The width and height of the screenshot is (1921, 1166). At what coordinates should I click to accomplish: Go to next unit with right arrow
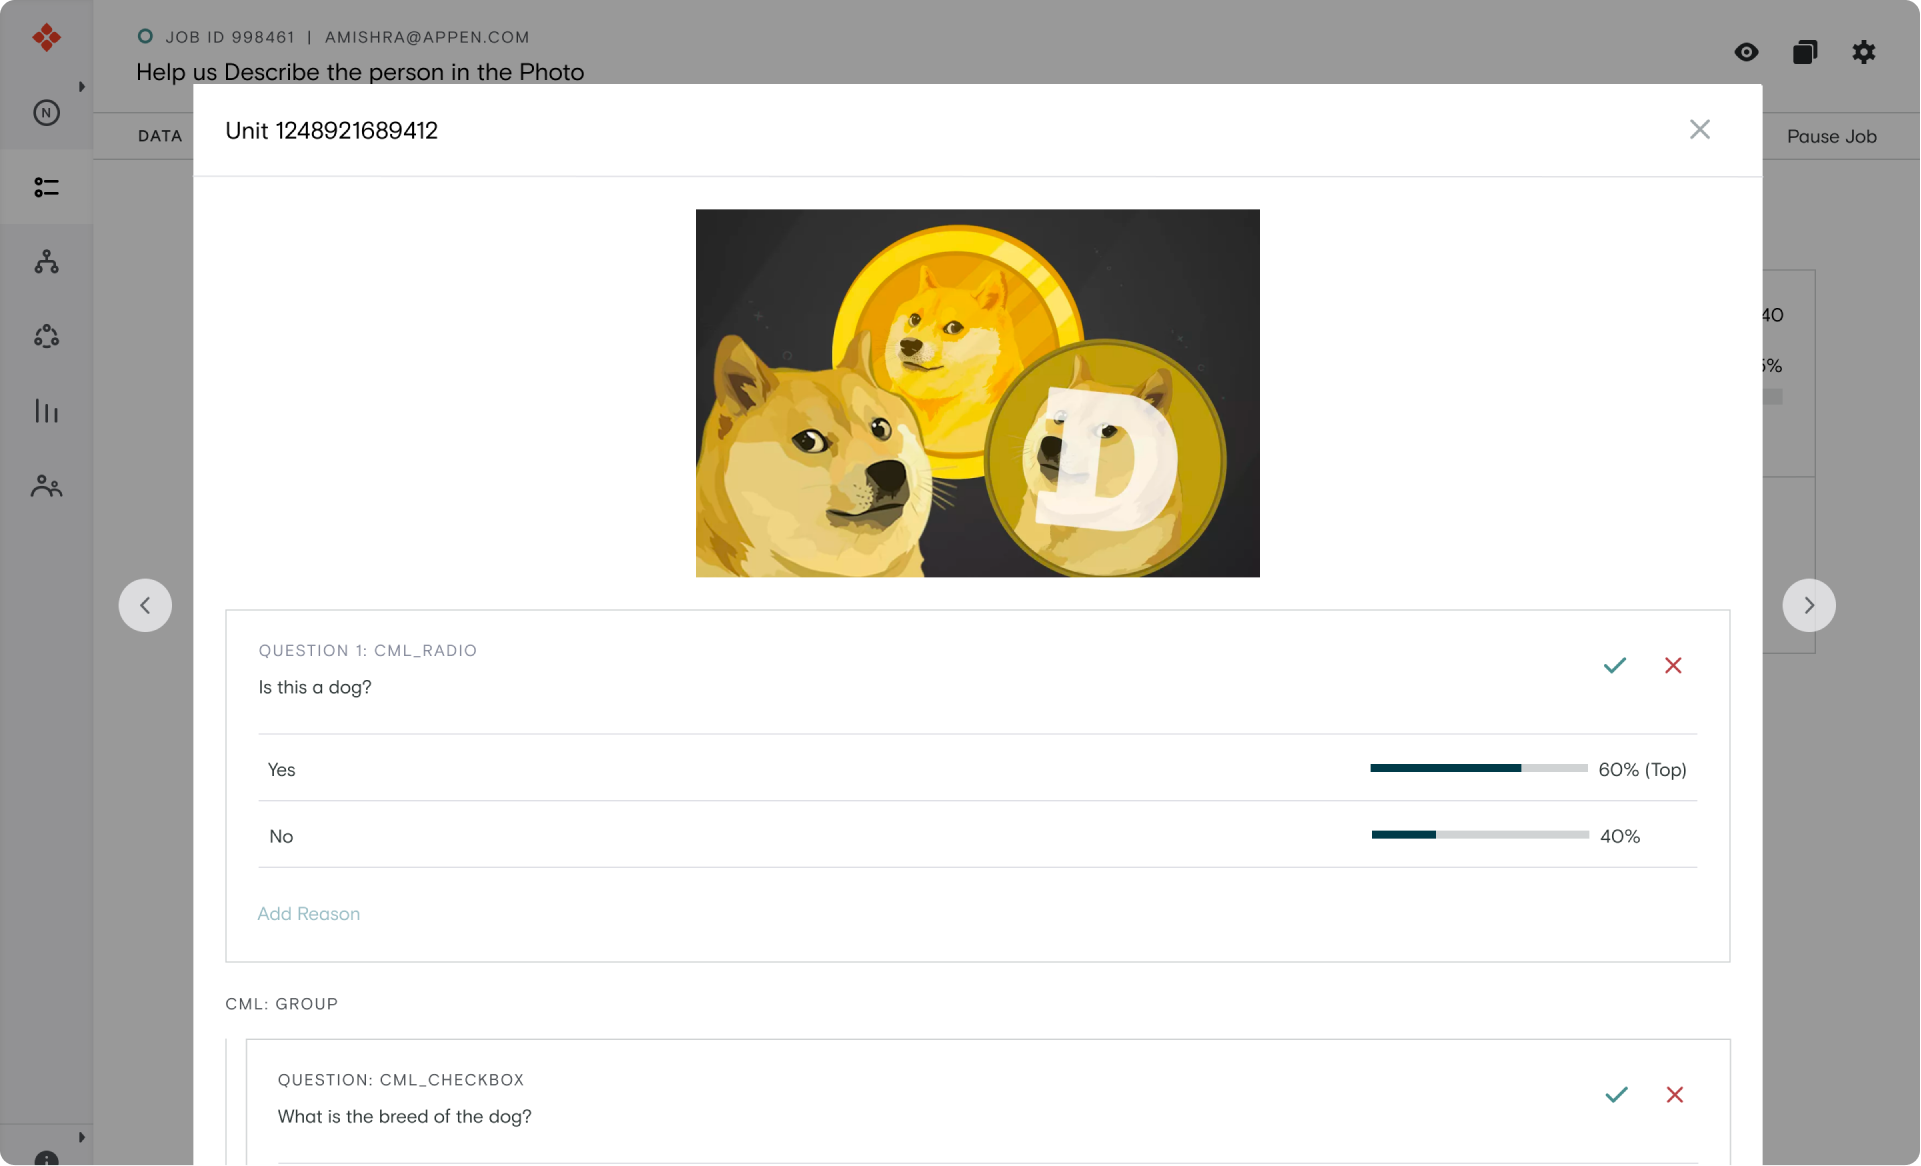click(x=1808, y=605)
